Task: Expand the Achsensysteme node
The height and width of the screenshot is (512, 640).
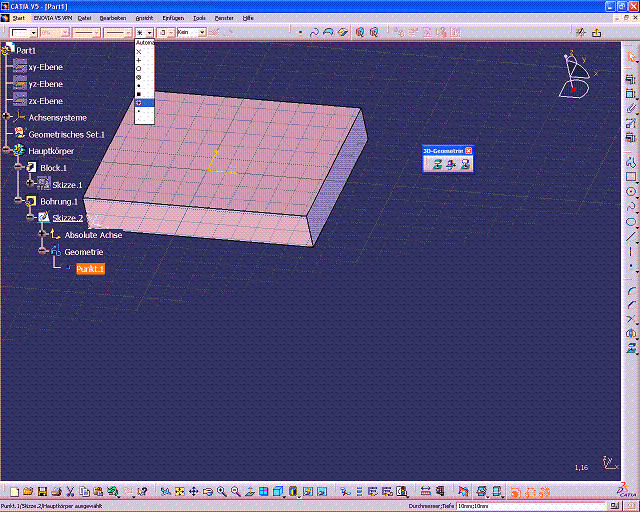Action: point(6,116)
